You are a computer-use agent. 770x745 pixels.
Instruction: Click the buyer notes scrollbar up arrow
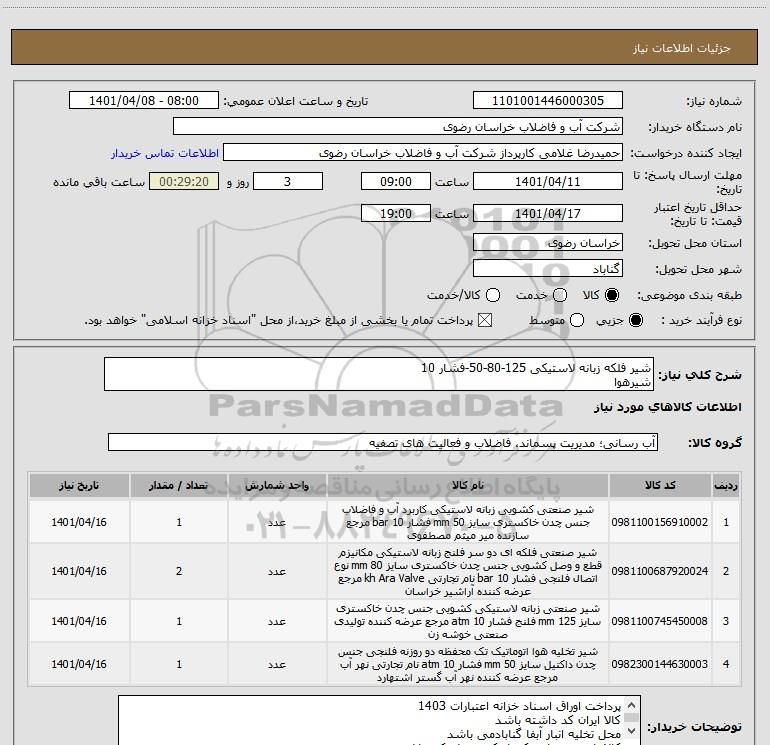(x=632, y=705)
